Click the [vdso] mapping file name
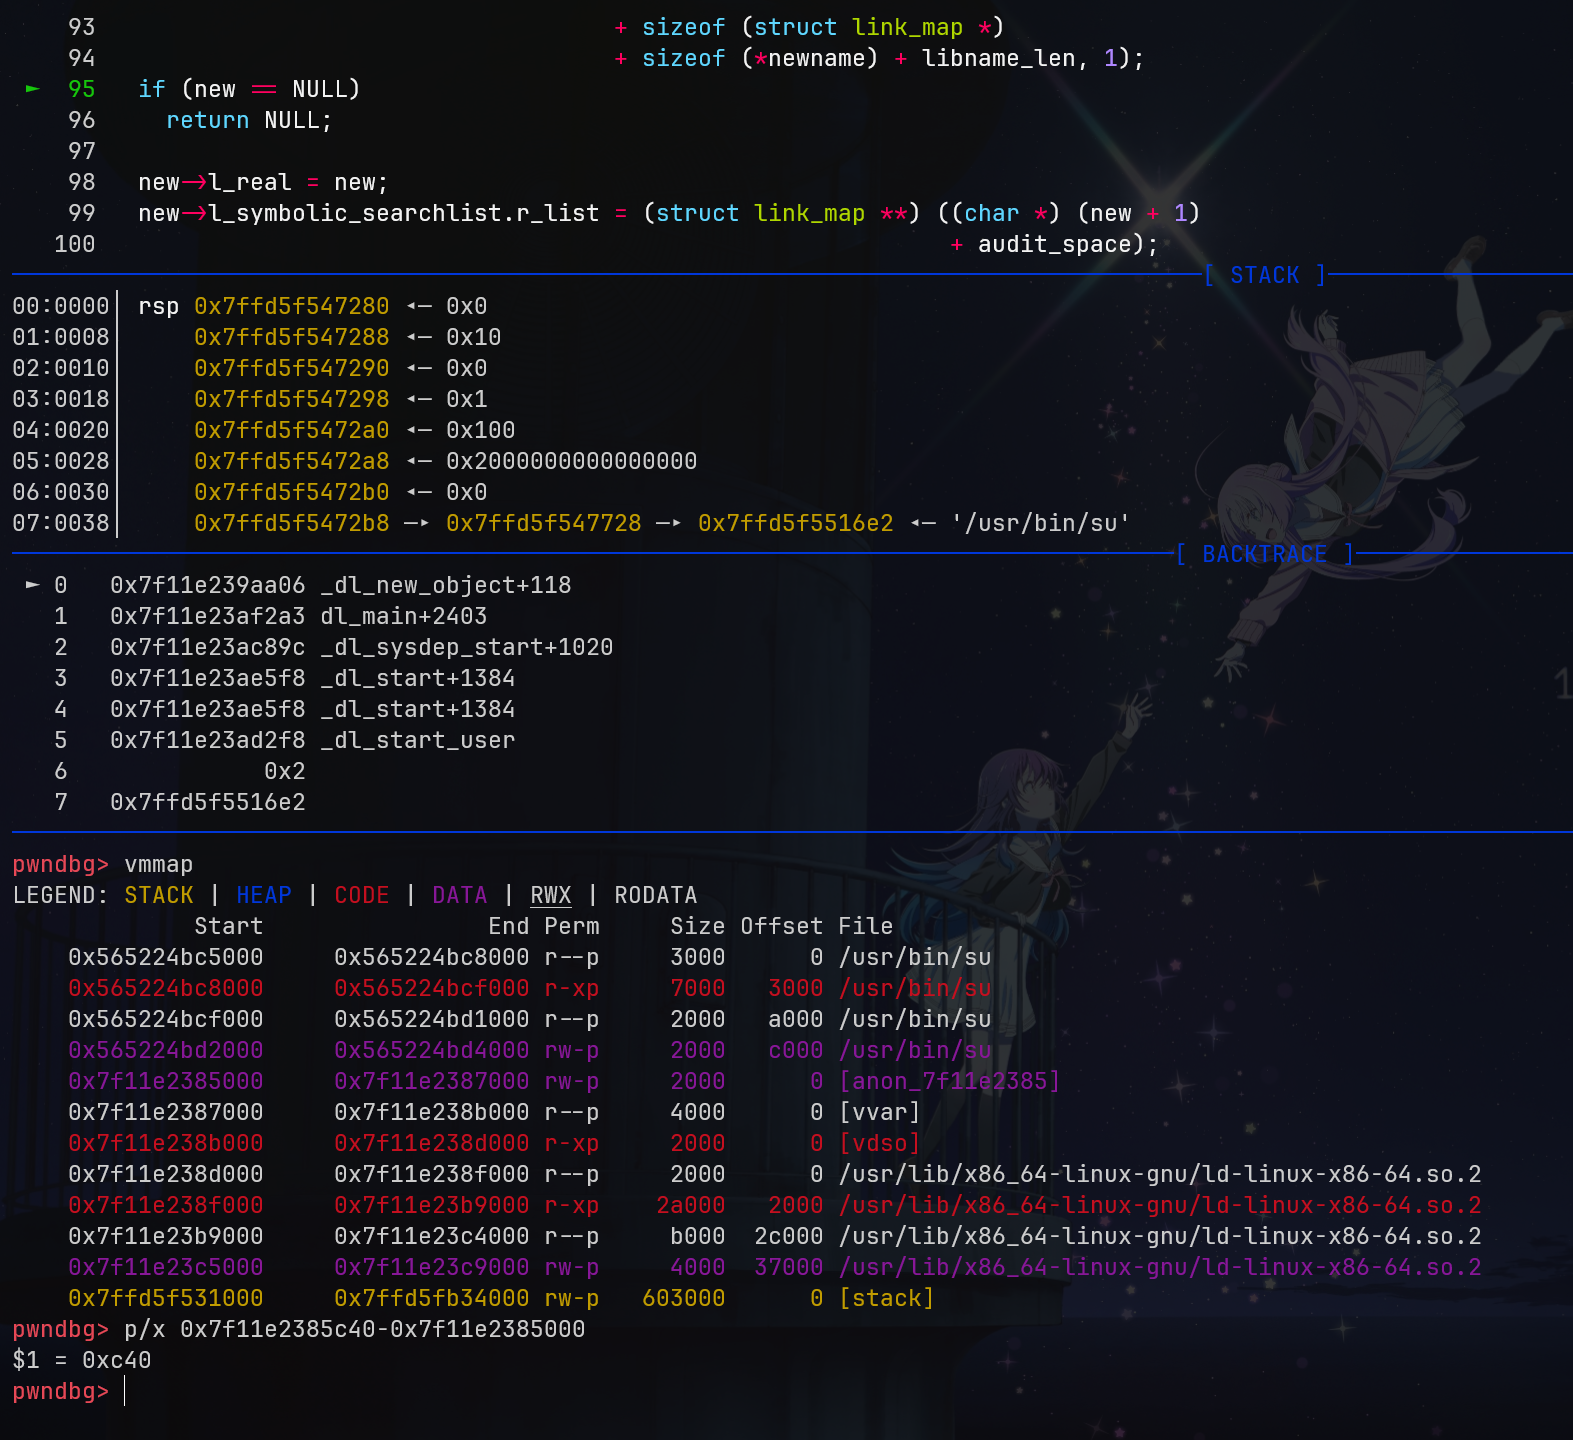This screenshot has width=1573, height=1440. pyautogui.click(x=879, y=1143)
